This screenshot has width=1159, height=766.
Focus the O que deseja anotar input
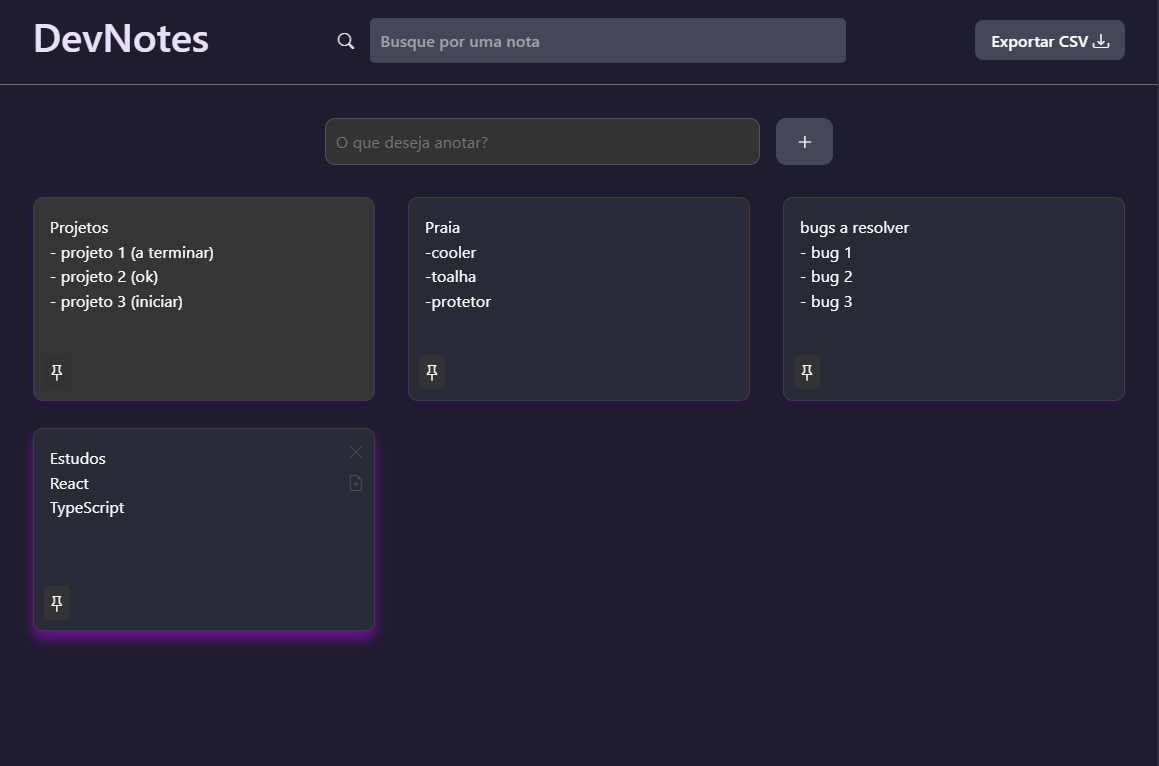click(x=542, y=141)
